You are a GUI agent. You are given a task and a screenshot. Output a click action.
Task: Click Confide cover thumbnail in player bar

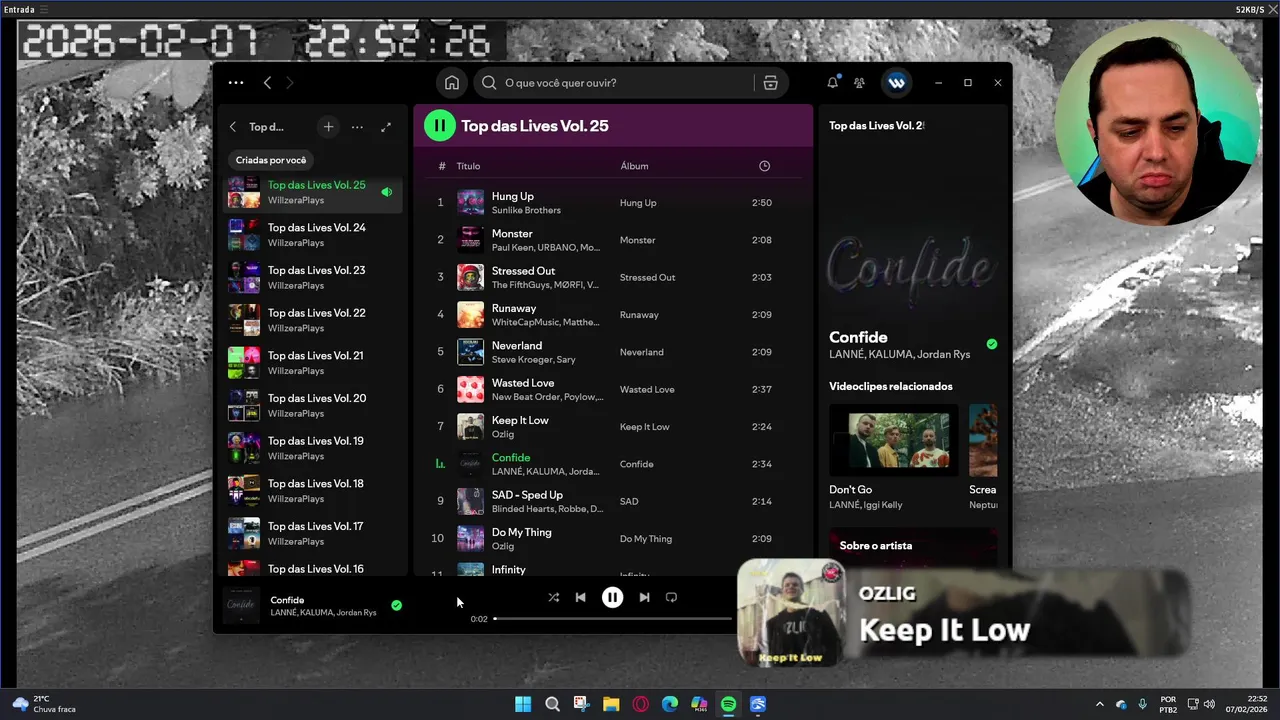[241, 605]
